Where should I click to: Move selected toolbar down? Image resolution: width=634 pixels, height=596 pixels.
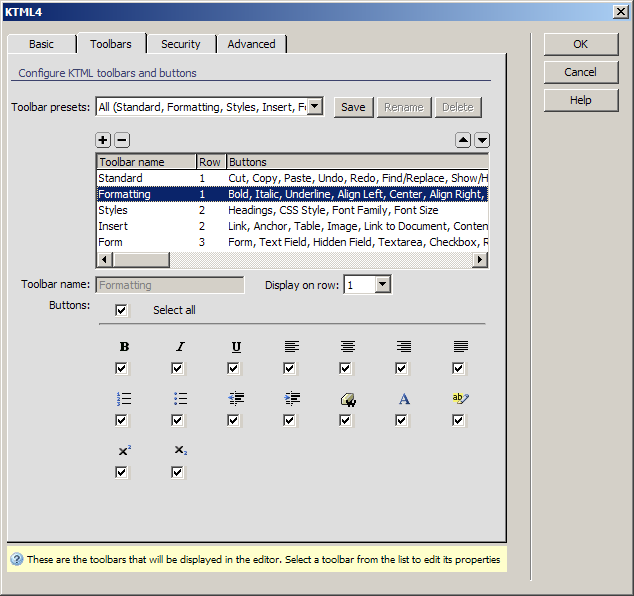coord(482,140)
